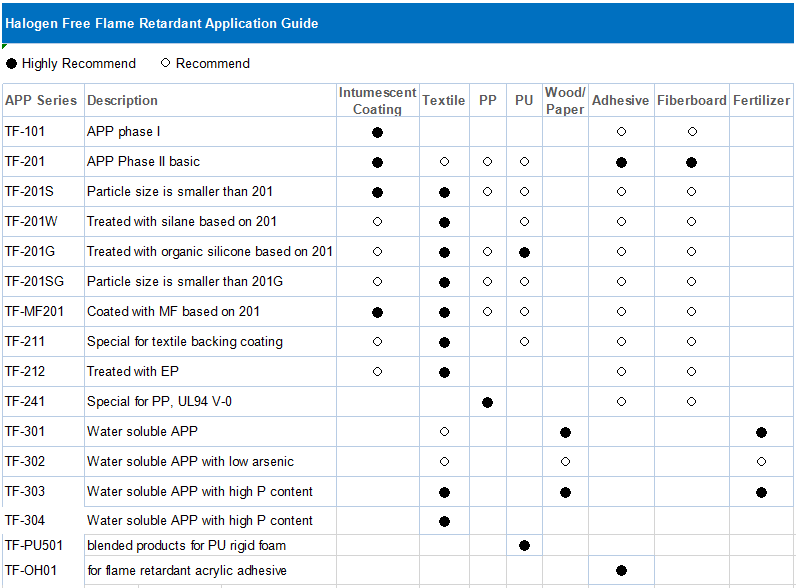Click TF-201G filled dot under PU

coord(524,252)
